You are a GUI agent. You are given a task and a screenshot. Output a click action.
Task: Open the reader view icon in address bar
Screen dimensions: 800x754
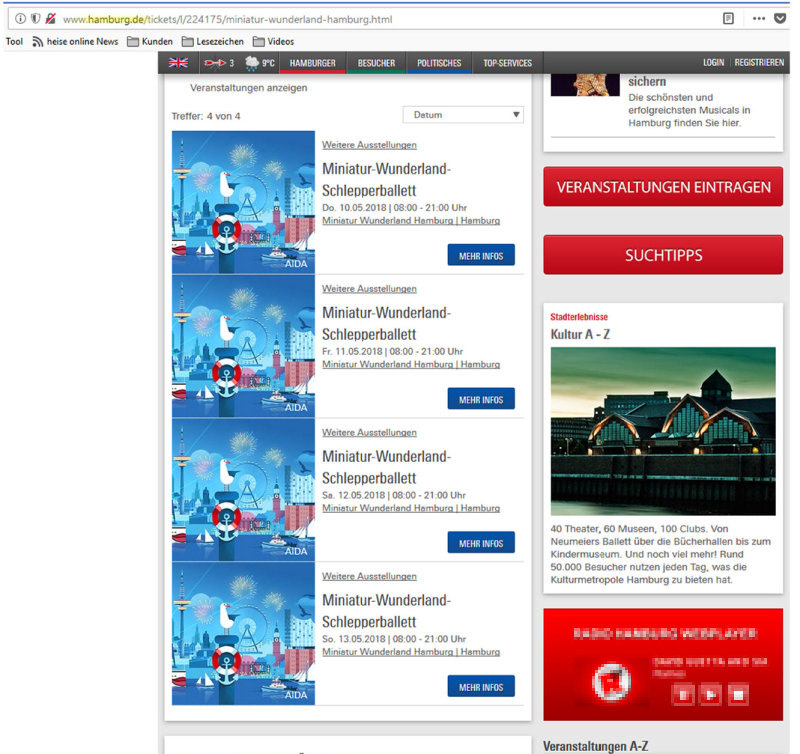pos(728,18)
